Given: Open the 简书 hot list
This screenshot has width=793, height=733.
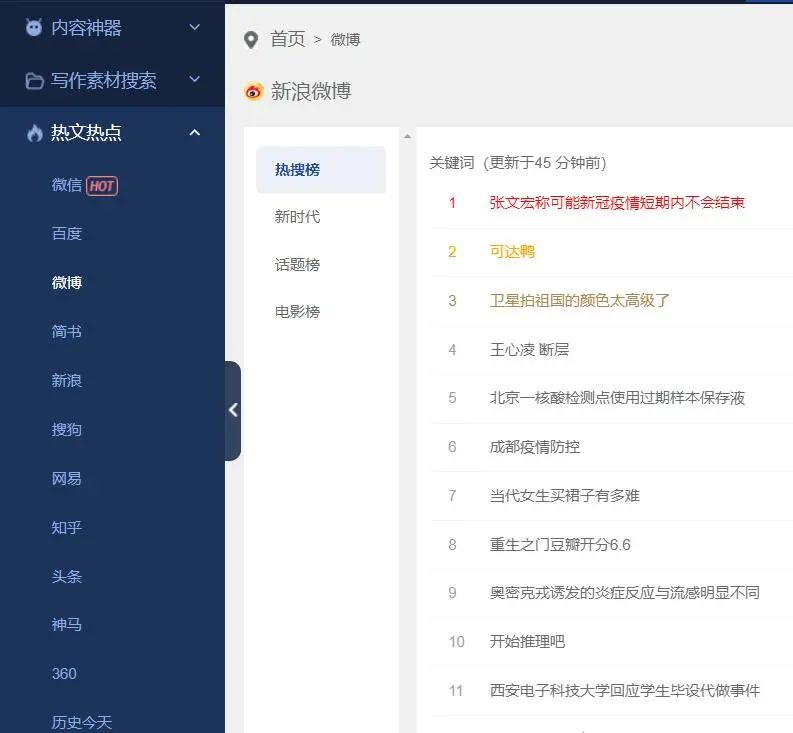Looking at the screenshot, I should pos(67,331).
